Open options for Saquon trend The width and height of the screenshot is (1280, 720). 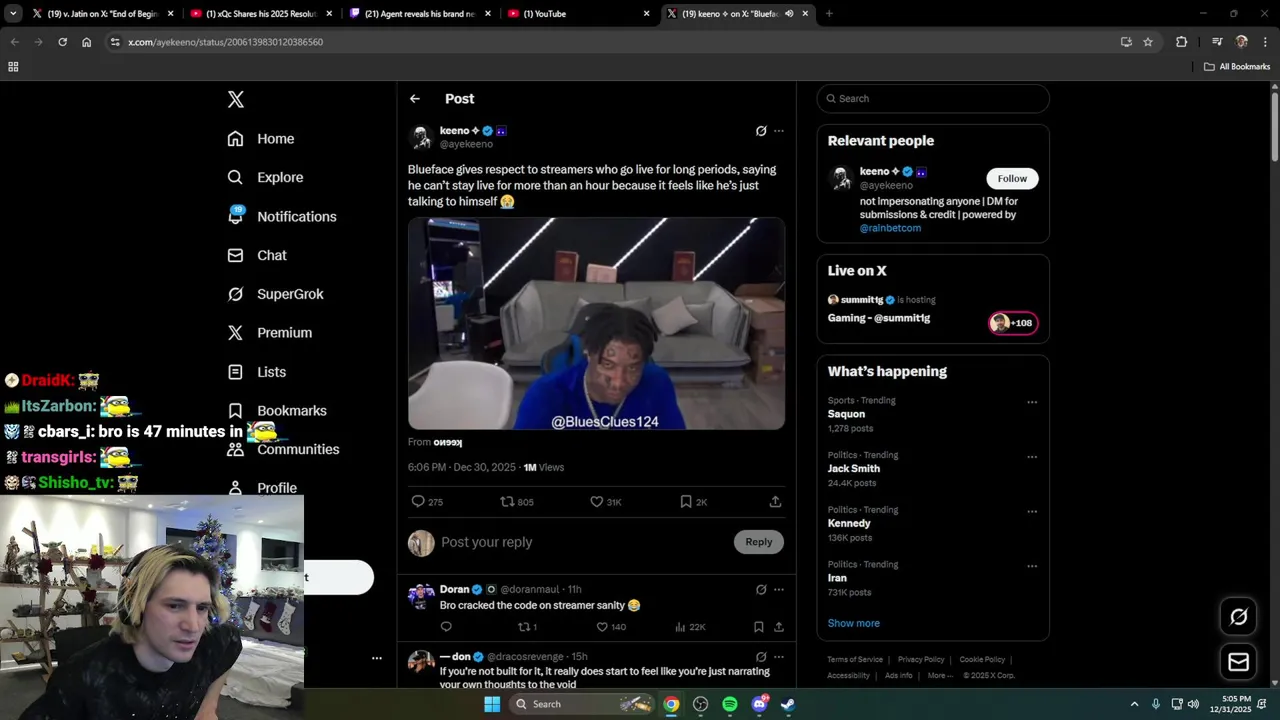(x=1032, y=402)
